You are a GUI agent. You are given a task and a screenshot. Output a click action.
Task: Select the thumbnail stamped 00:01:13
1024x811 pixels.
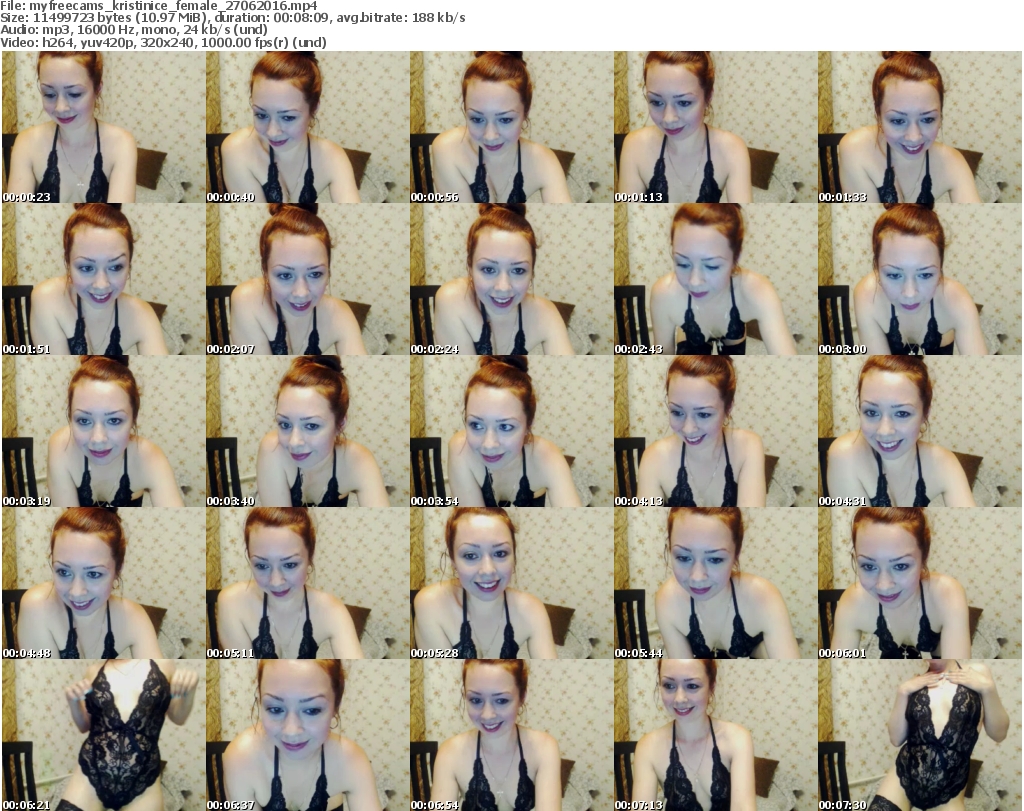(715, 127)
